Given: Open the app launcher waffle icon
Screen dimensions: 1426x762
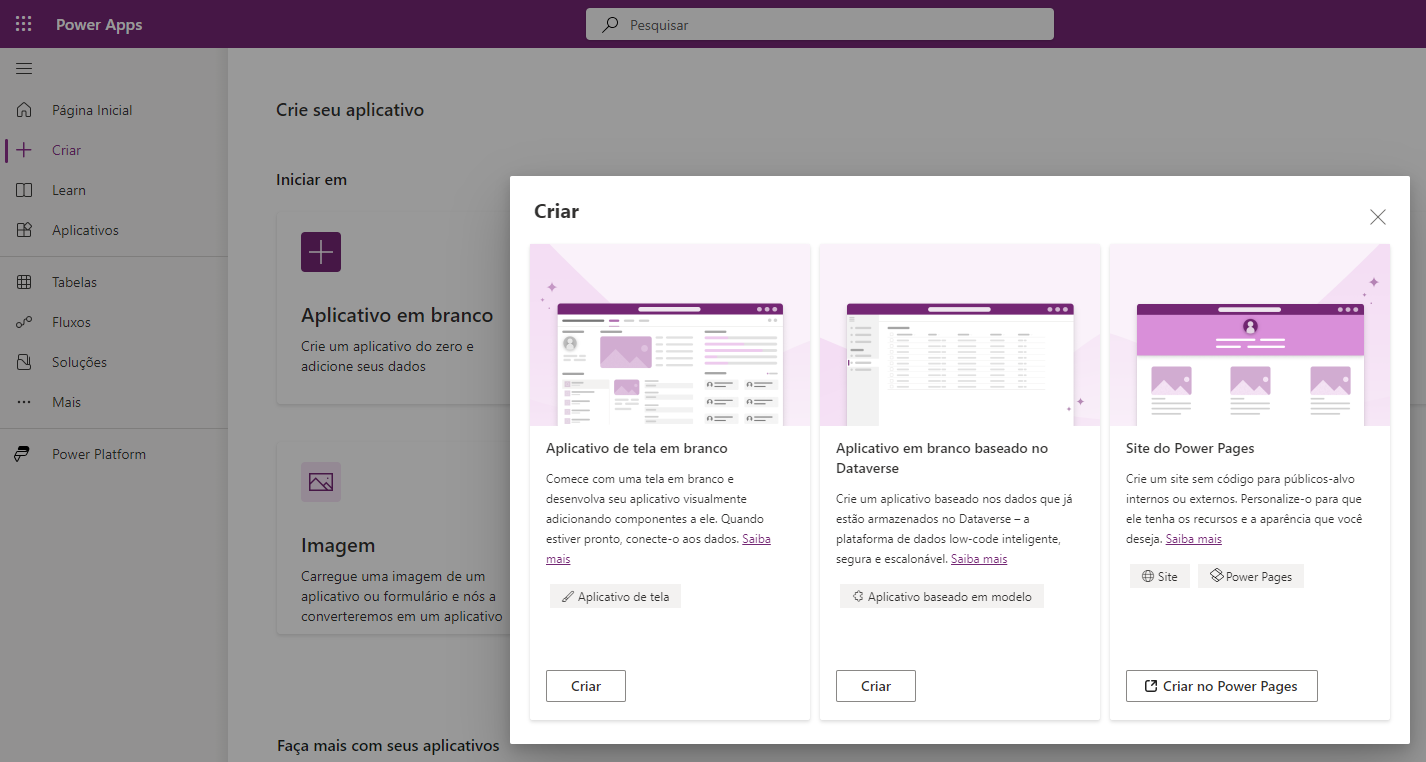Looking at the screenshot, I should pyautogui.click(x=24, y=24).
